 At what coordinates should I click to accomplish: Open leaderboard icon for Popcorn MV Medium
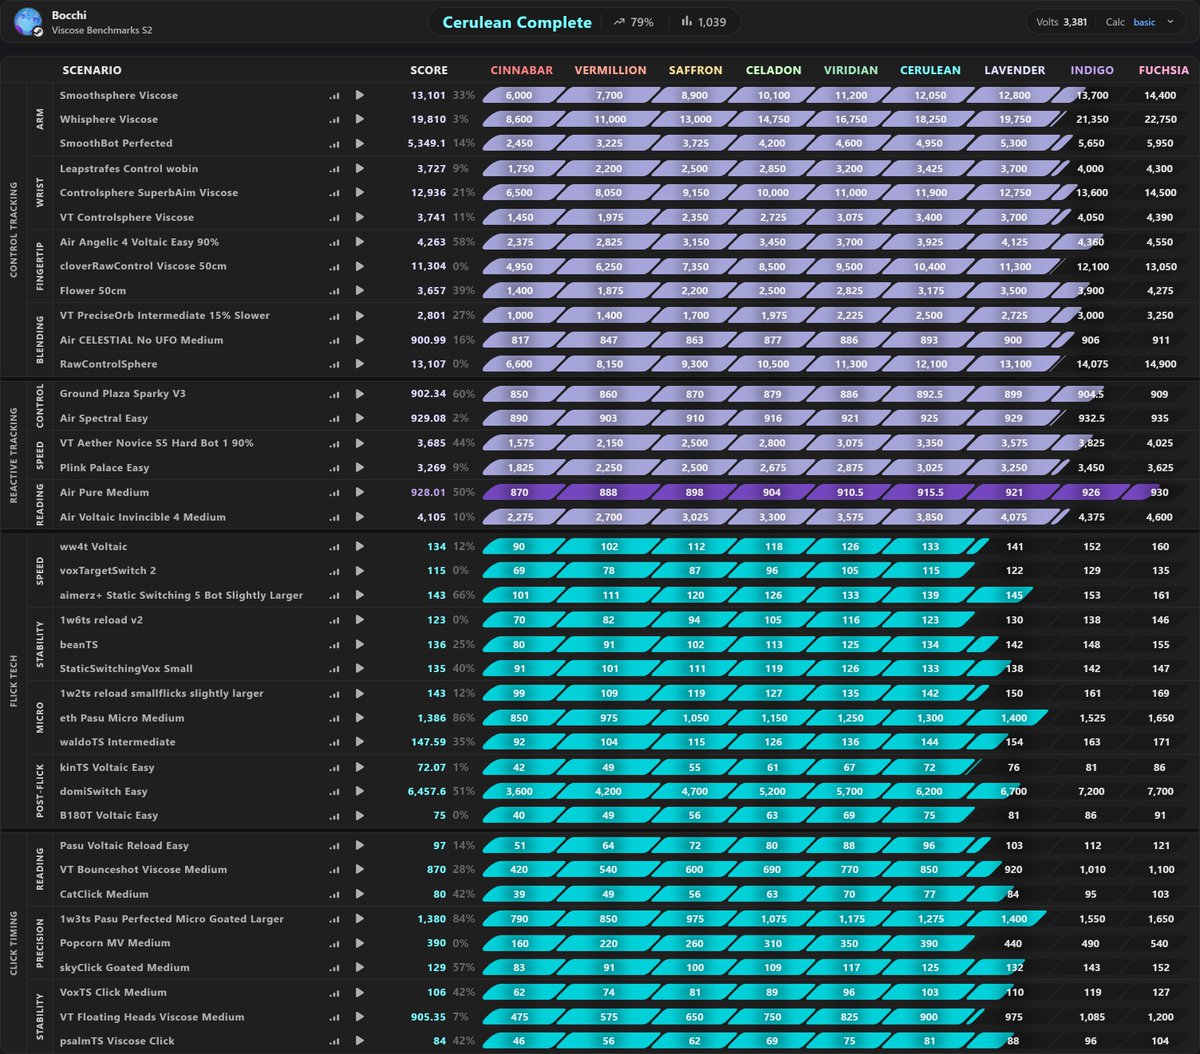(x=334, y=944)
